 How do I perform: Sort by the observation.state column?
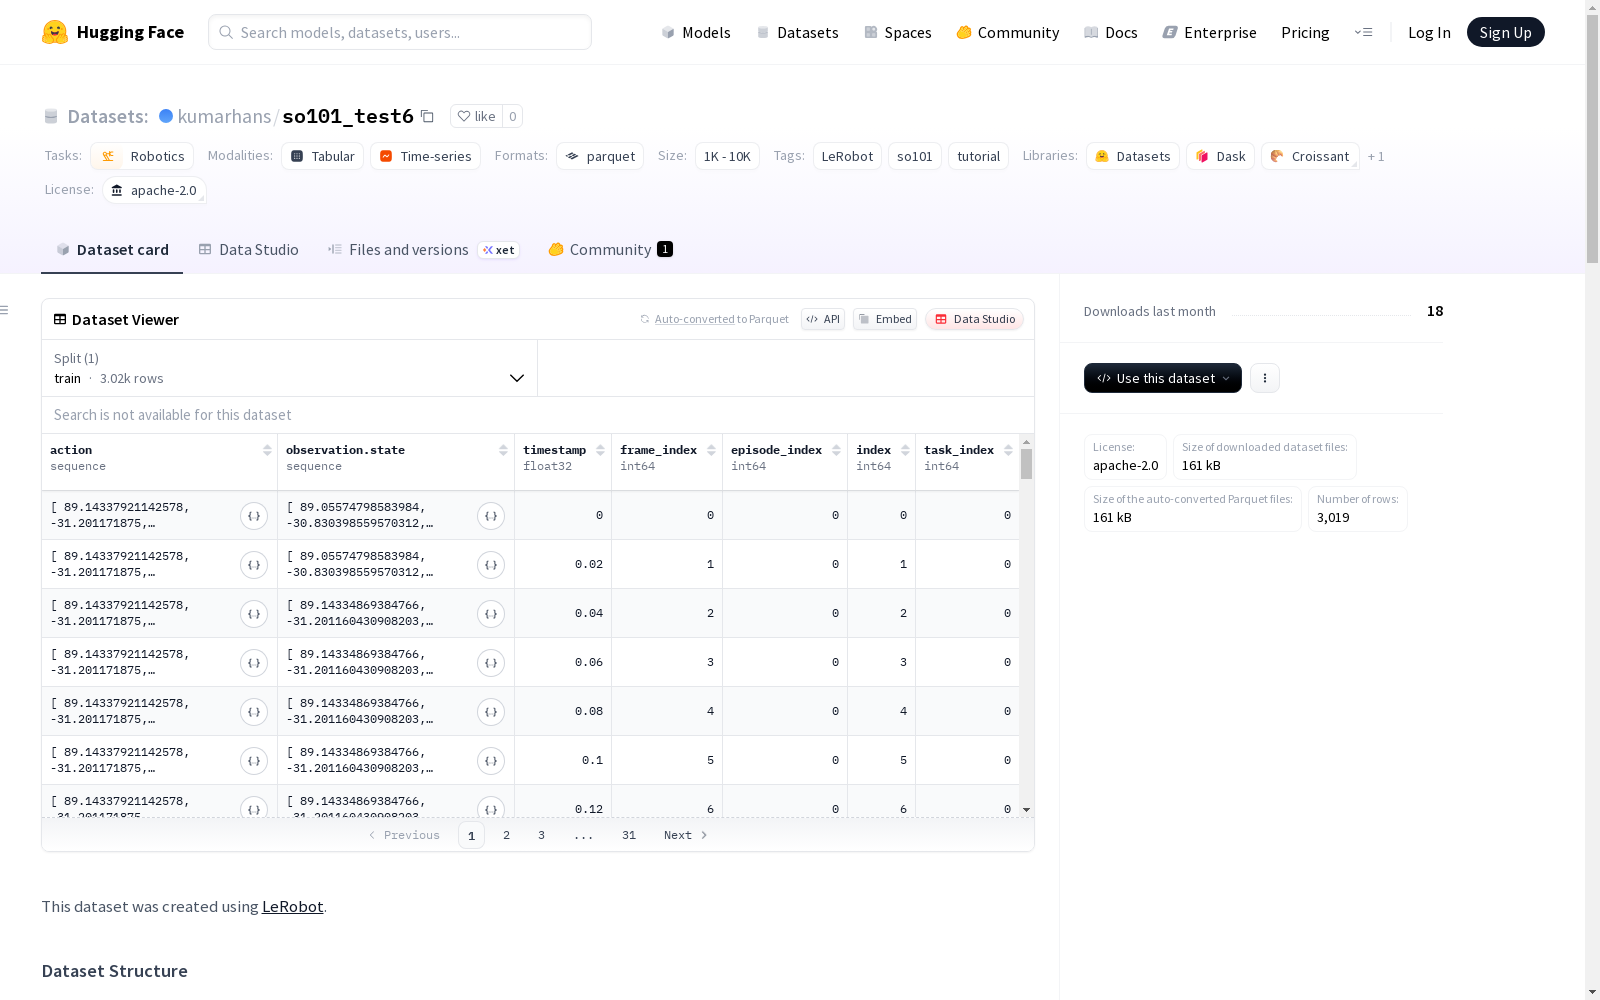point(503,450)
